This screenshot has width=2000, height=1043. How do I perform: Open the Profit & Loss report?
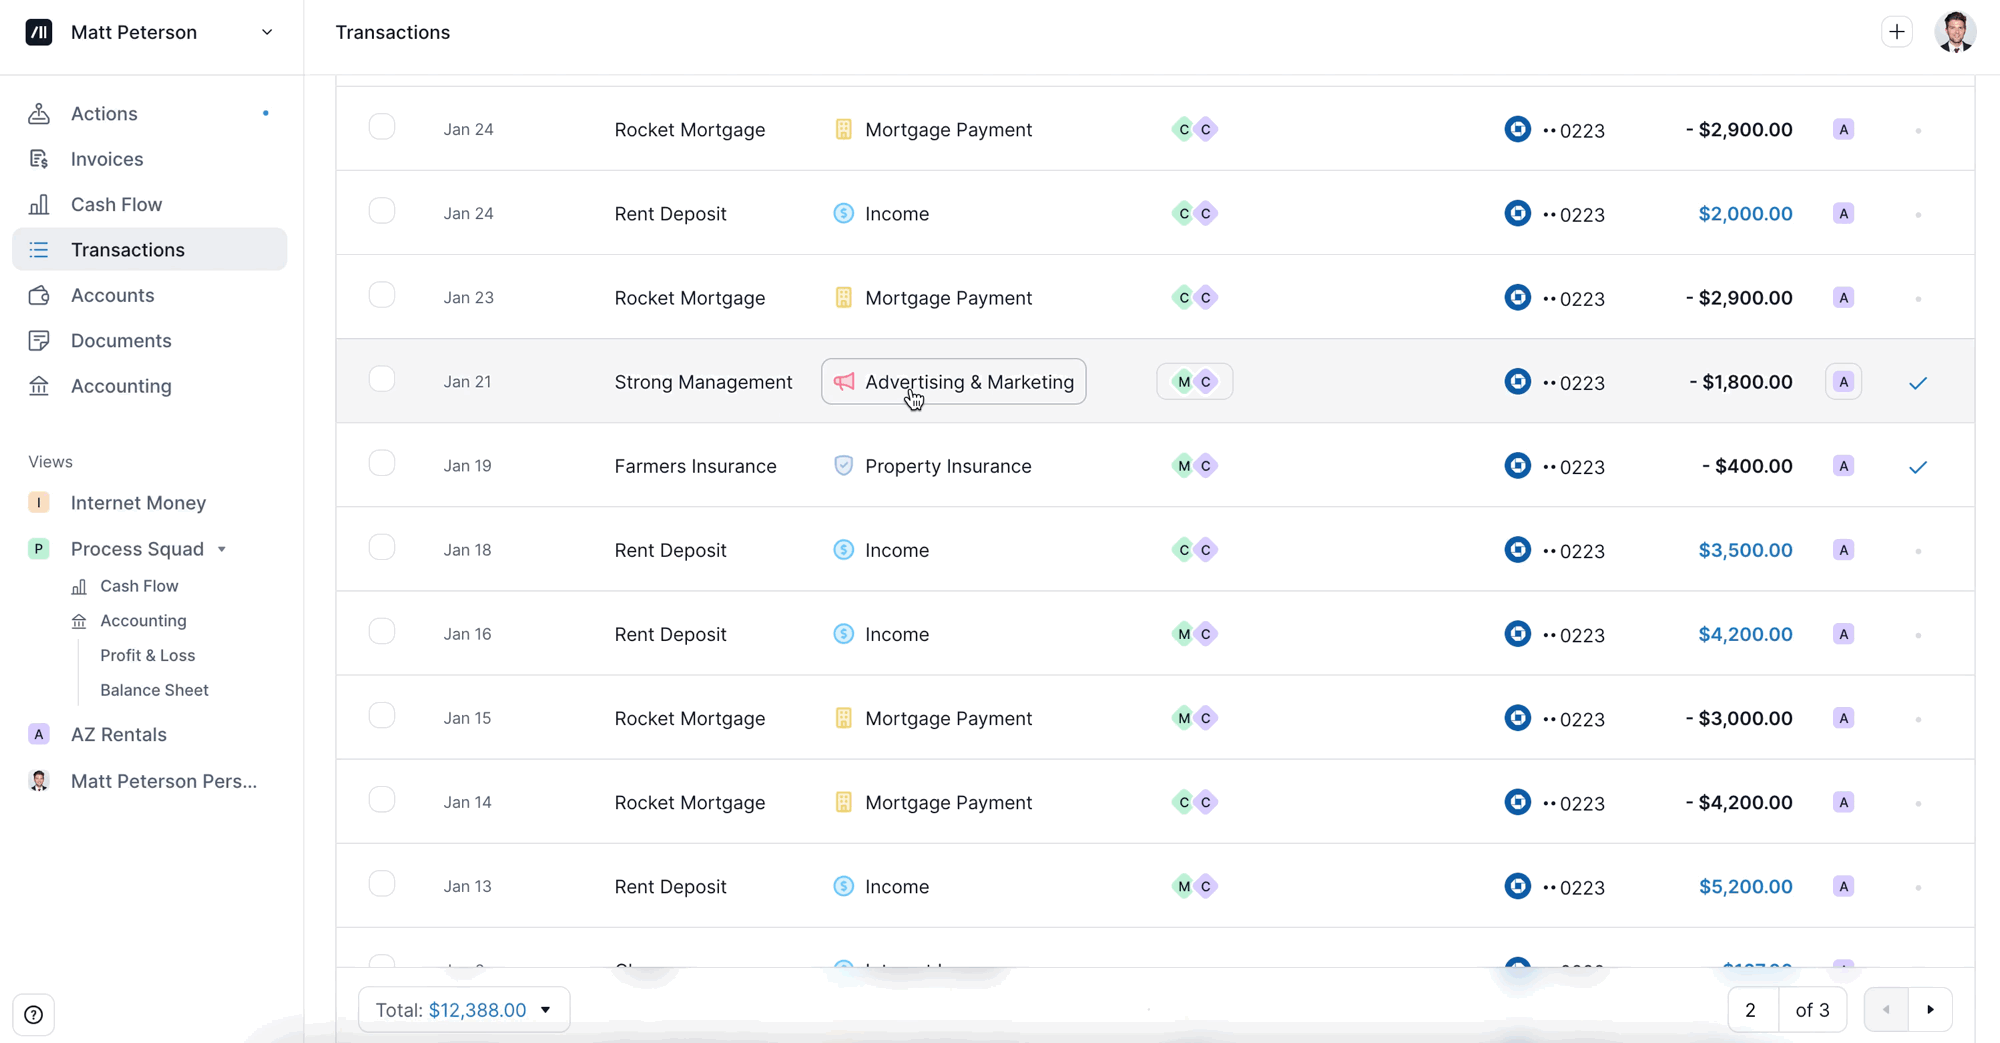click(147, 655)
